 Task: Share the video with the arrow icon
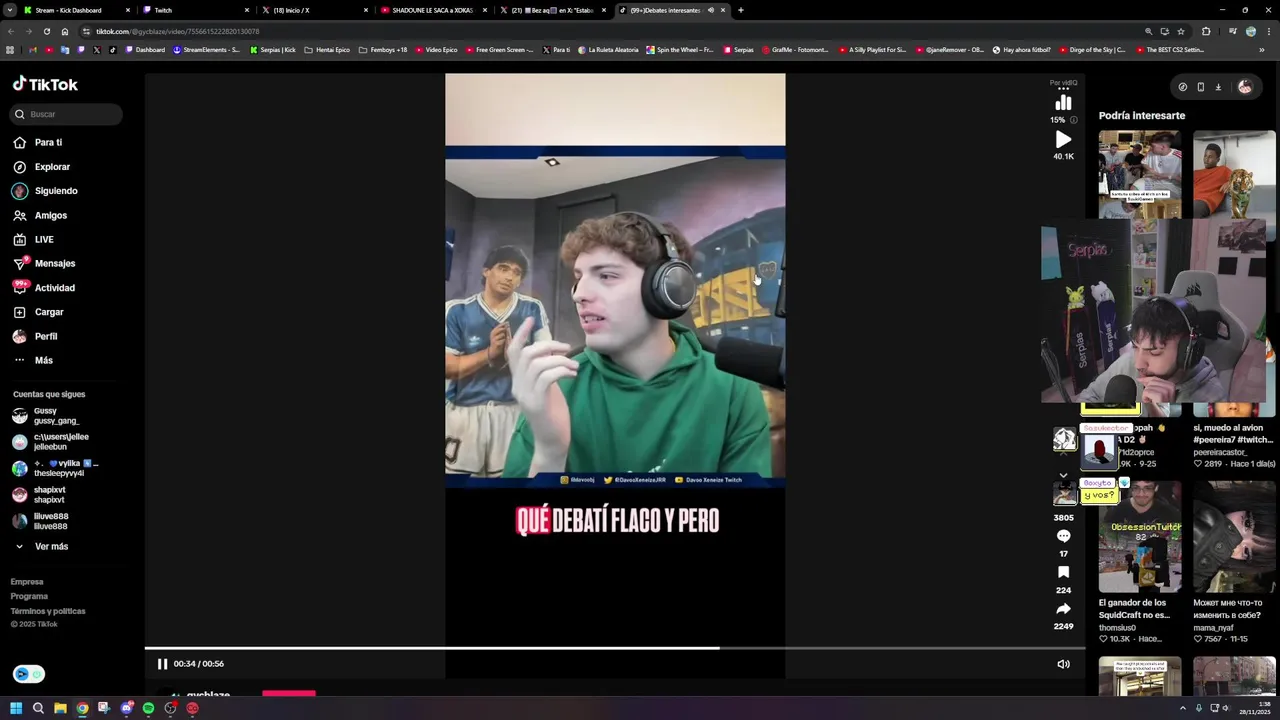1063,609
